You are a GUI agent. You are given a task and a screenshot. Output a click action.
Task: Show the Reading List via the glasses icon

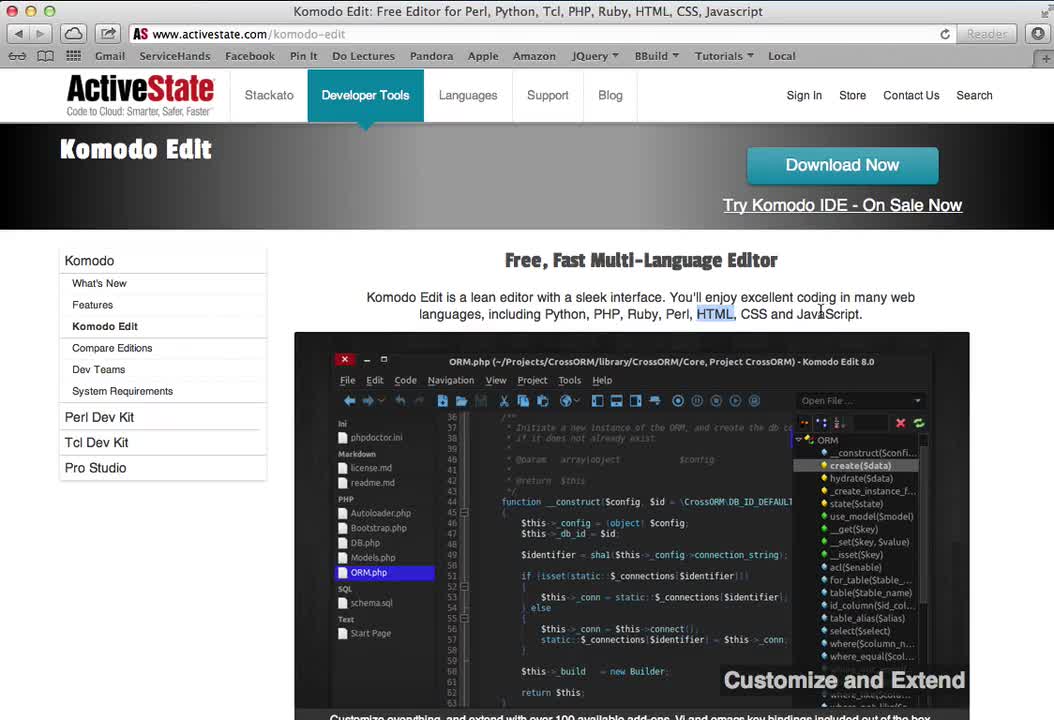coord(17,56)
